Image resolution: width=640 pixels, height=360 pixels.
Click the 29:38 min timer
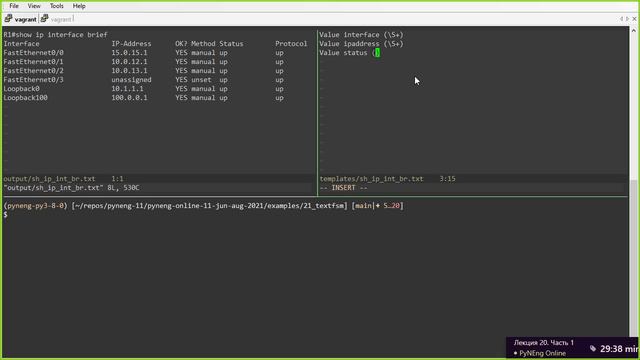[619, 349]
